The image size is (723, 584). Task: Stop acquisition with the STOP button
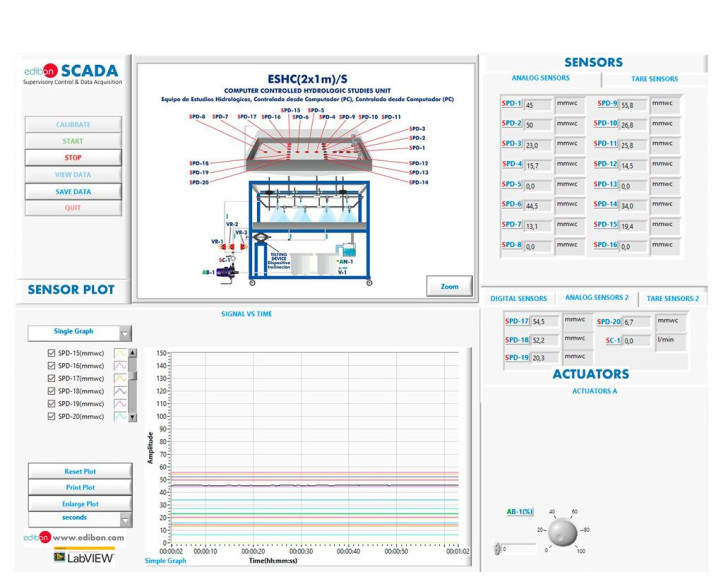(73, 158)
